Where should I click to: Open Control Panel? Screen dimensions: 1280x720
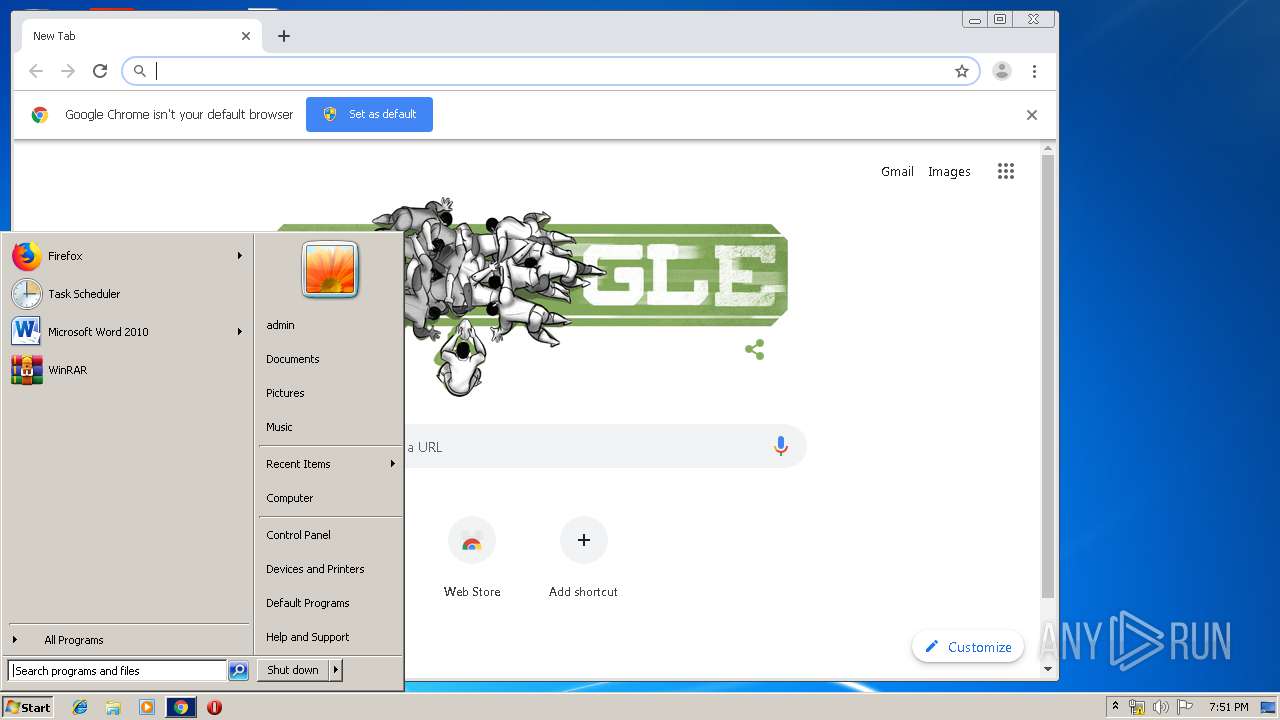[298, 535]
